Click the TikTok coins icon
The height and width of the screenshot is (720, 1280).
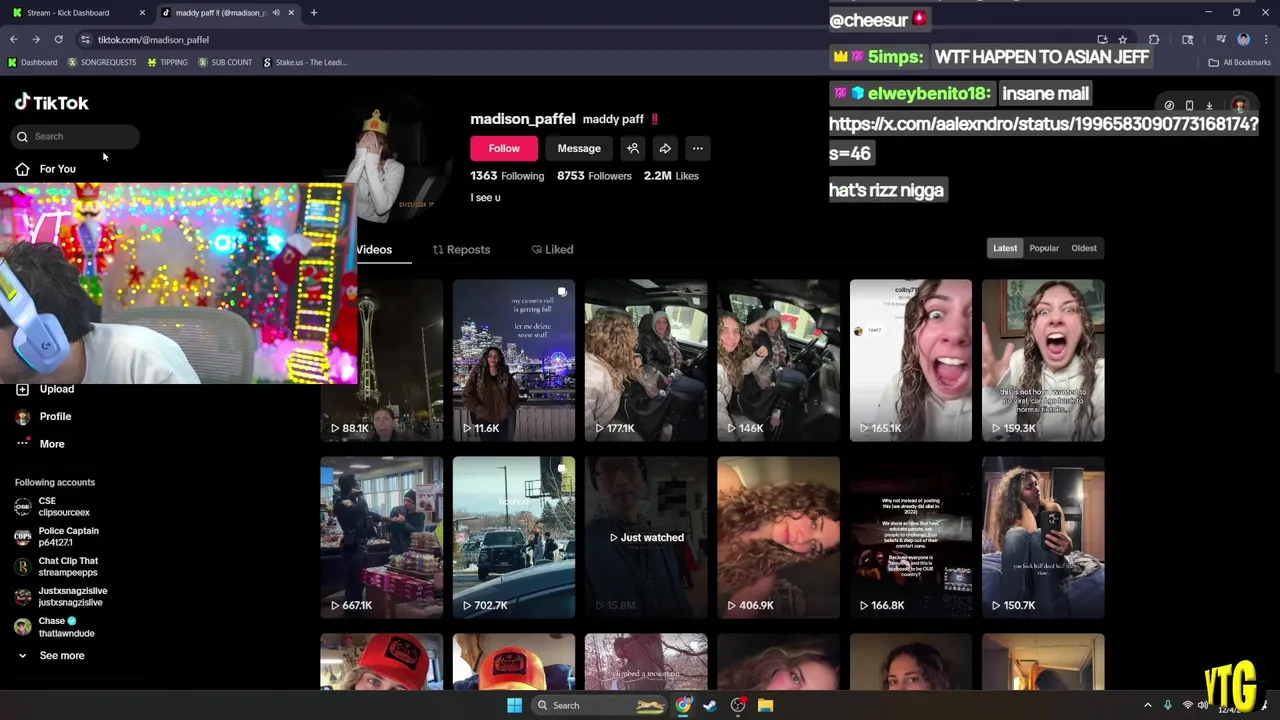[1169, 105]
